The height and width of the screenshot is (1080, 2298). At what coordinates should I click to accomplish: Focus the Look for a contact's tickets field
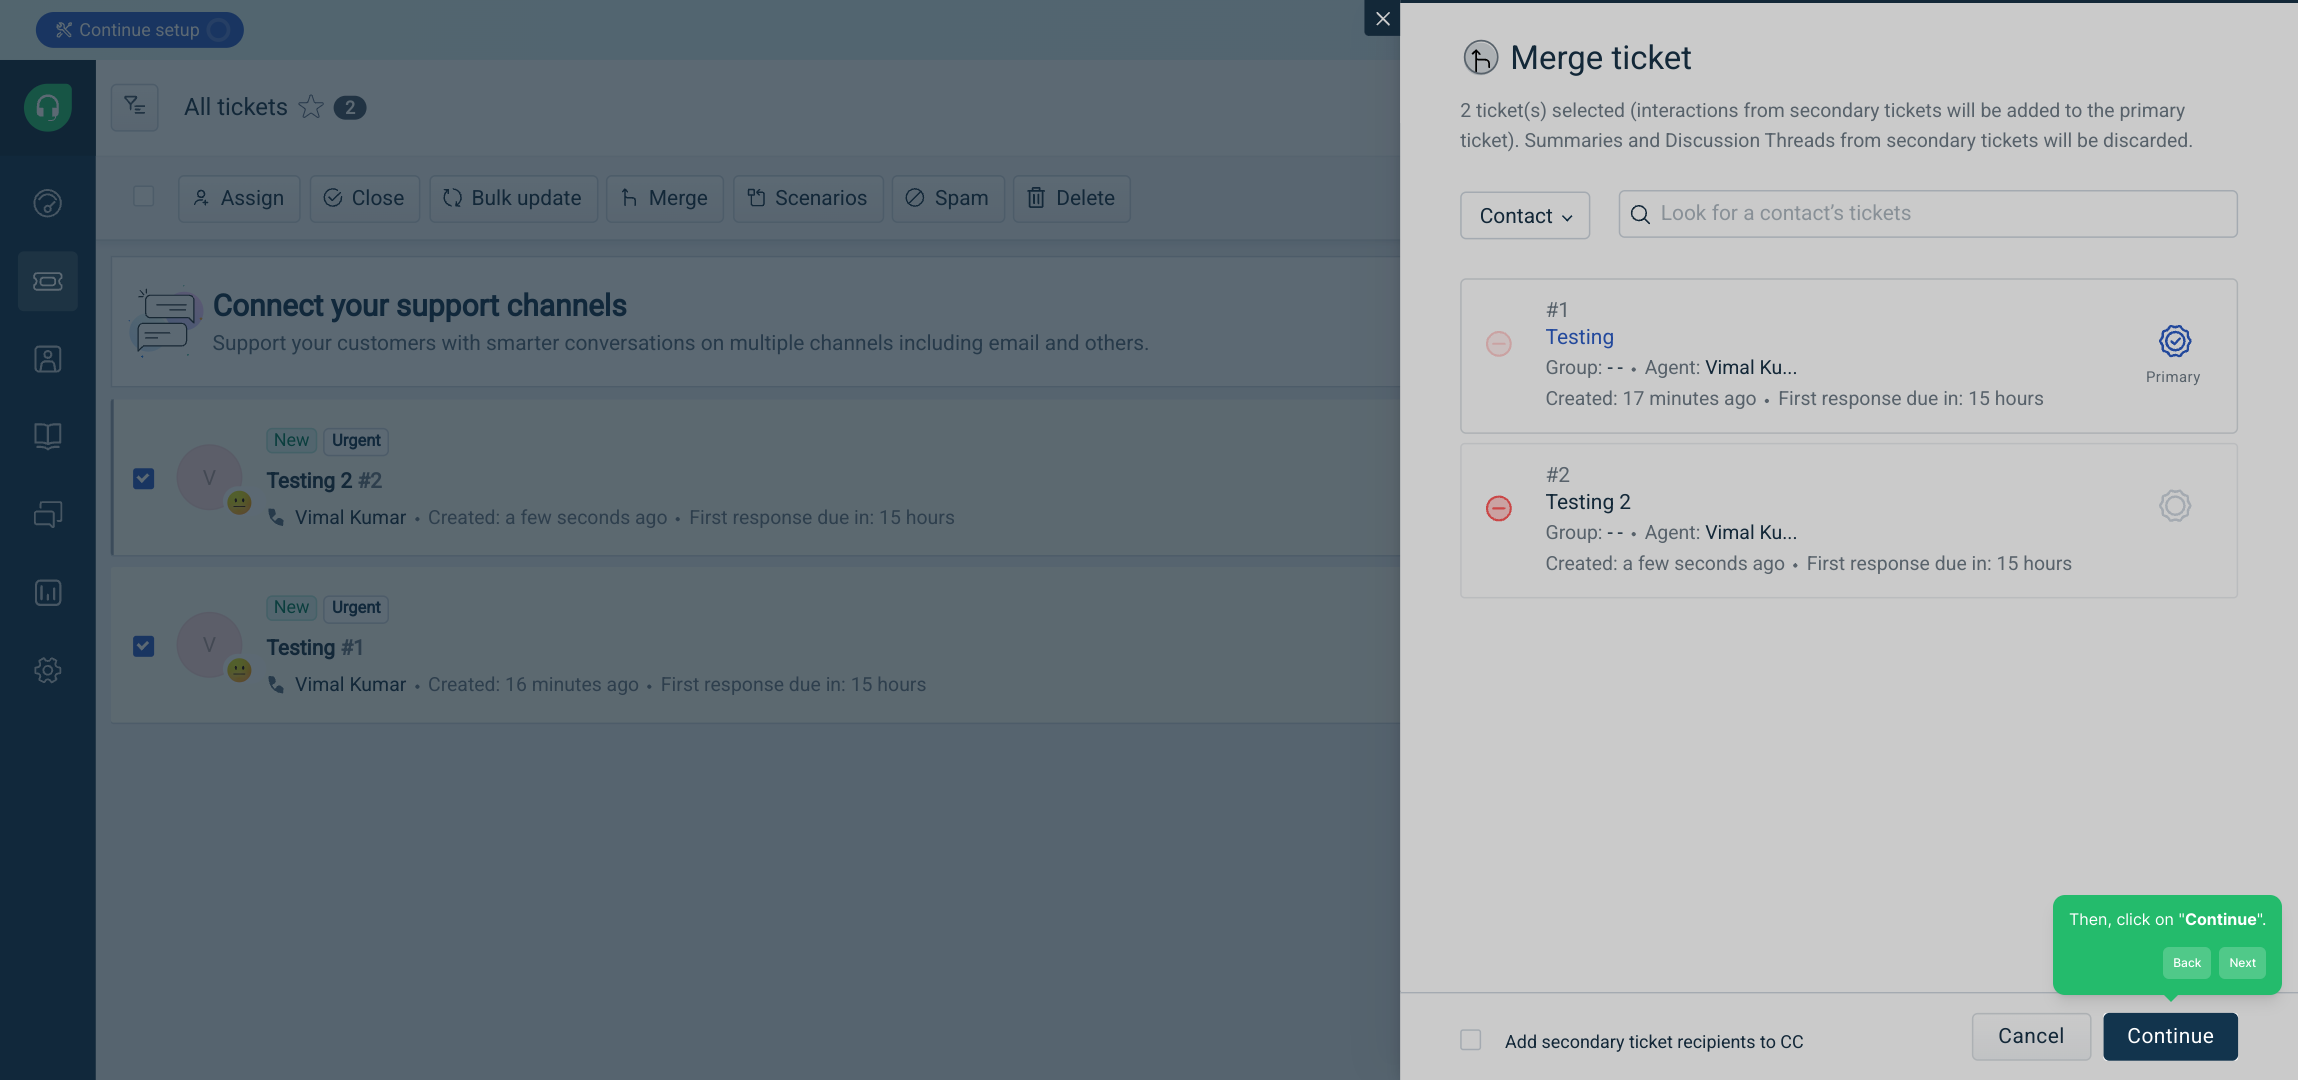click(1927, 214)
